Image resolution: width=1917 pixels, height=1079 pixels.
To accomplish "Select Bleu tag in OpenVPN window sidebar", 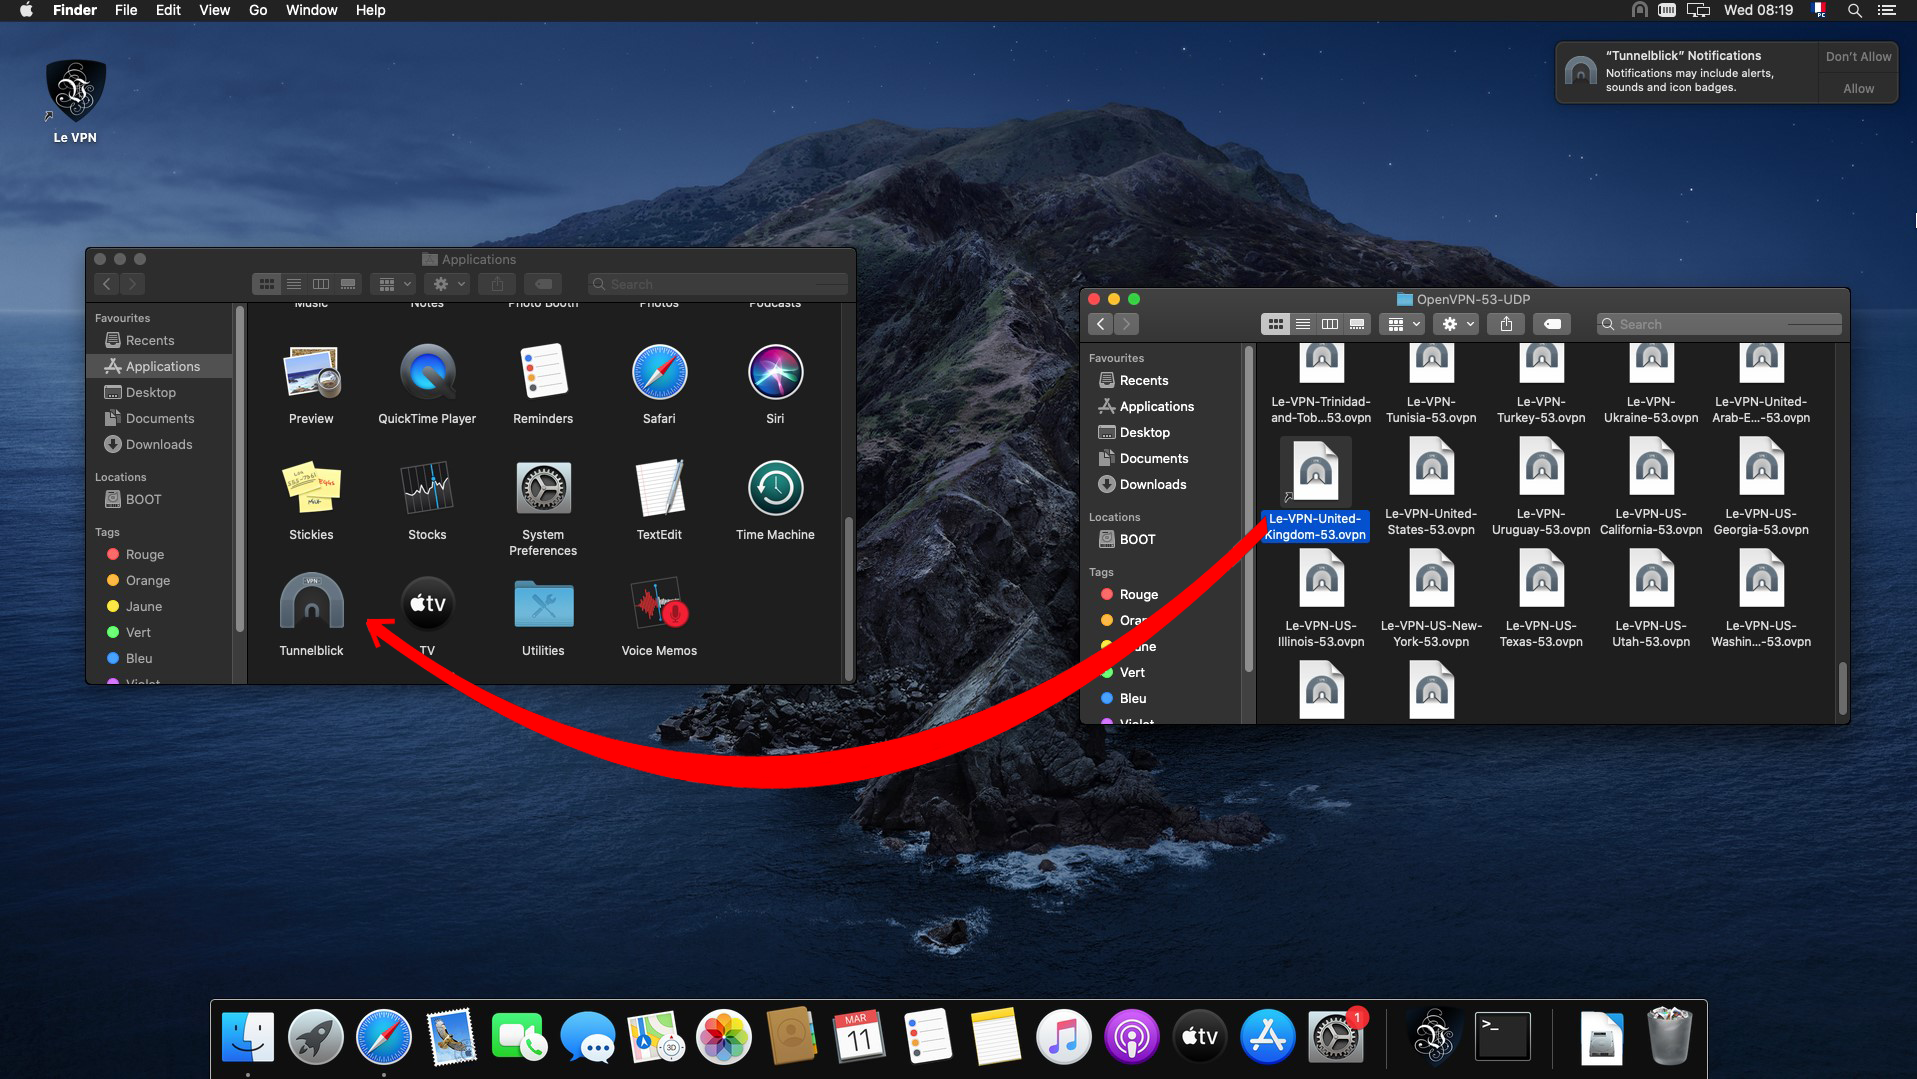I will (x=1133, y=698).
